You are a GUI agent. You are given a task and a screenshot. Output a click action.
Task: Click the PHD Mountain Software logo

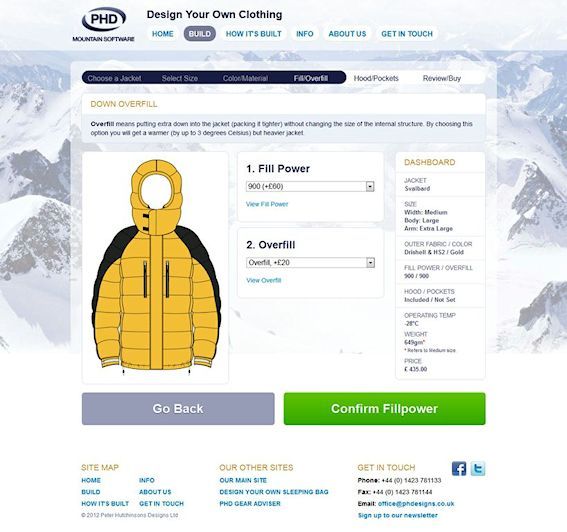coord(103,24)
